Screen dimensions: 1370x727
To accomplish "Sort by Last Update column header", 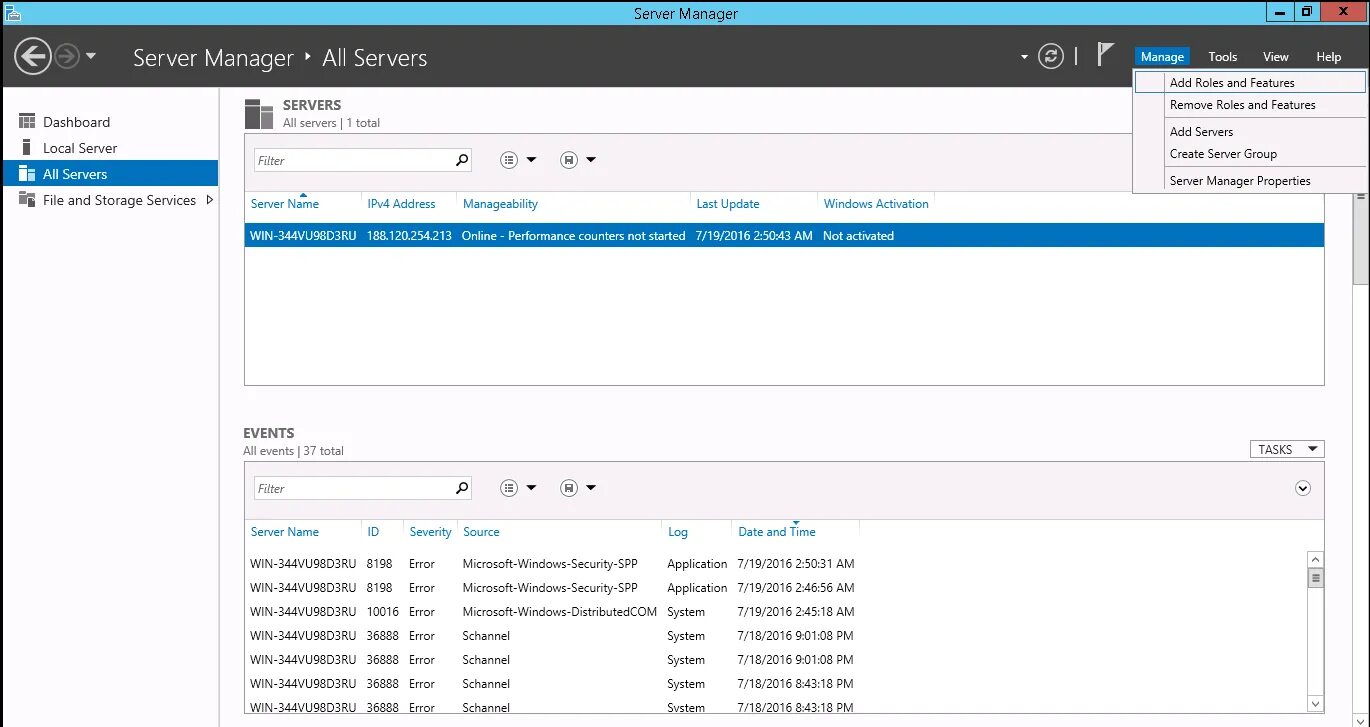I will point(728,204).
